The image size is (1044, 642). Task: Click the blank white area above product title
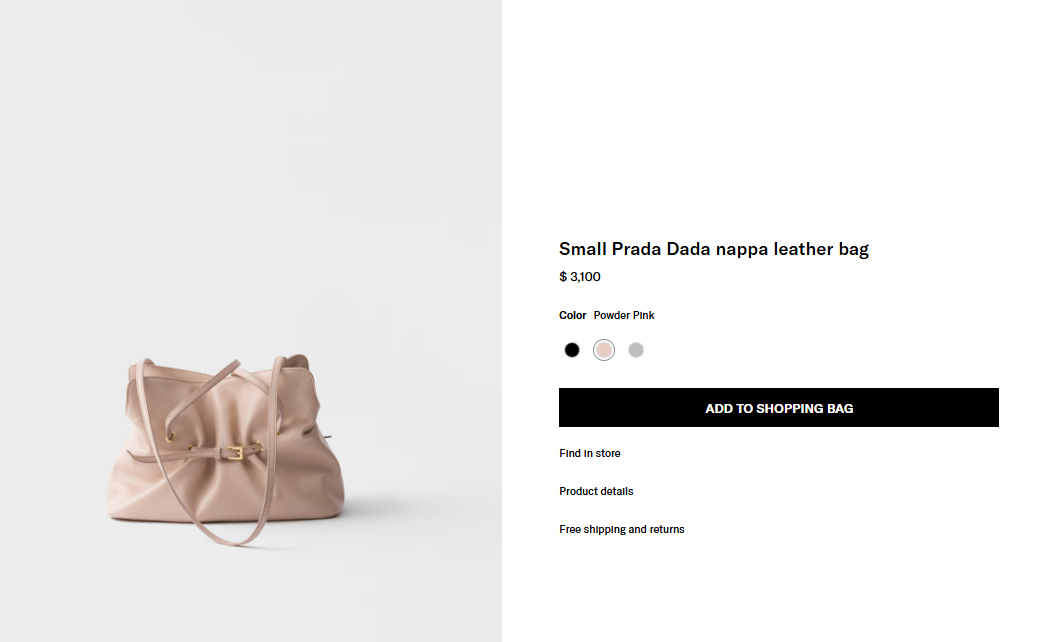pos(770,120)
